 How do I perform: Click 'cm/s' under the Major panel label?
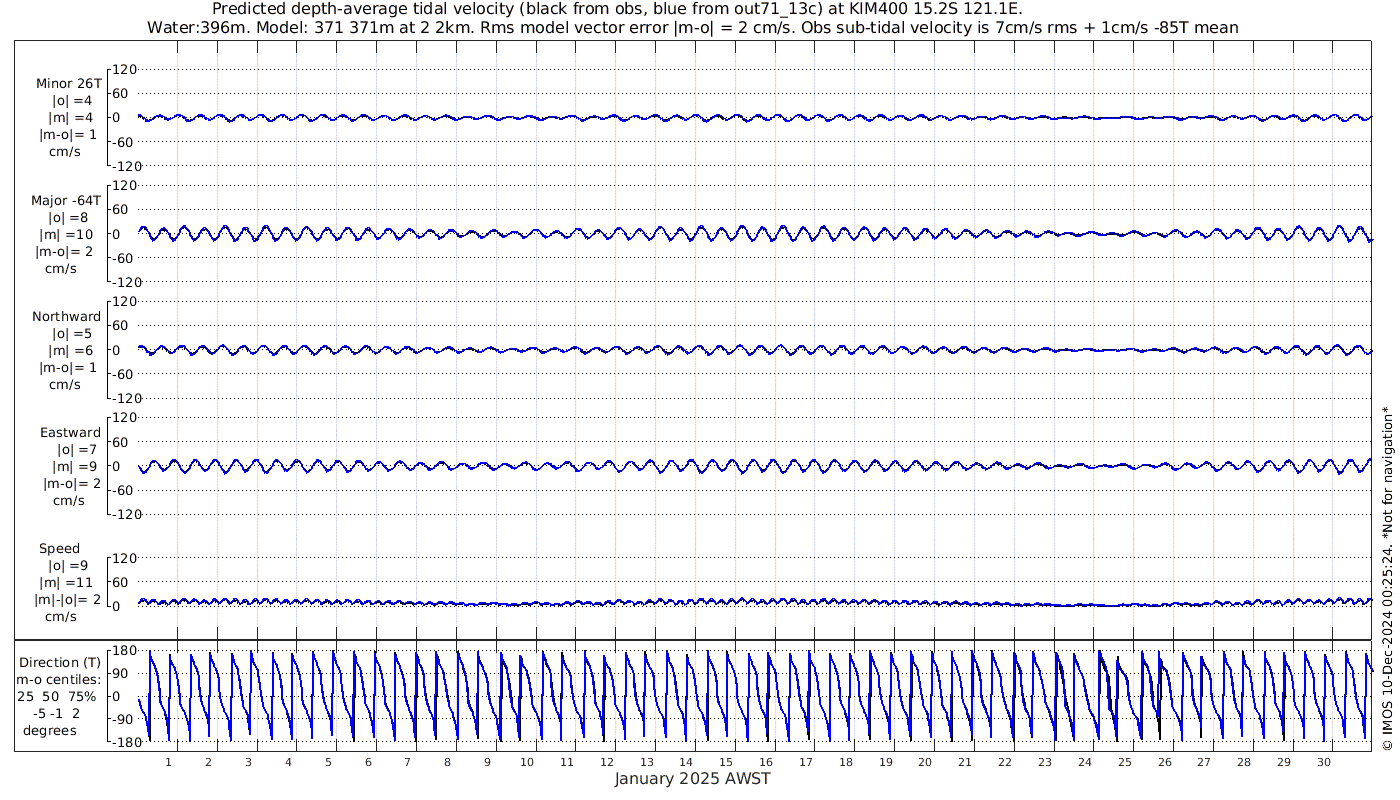tap(61, 268)
